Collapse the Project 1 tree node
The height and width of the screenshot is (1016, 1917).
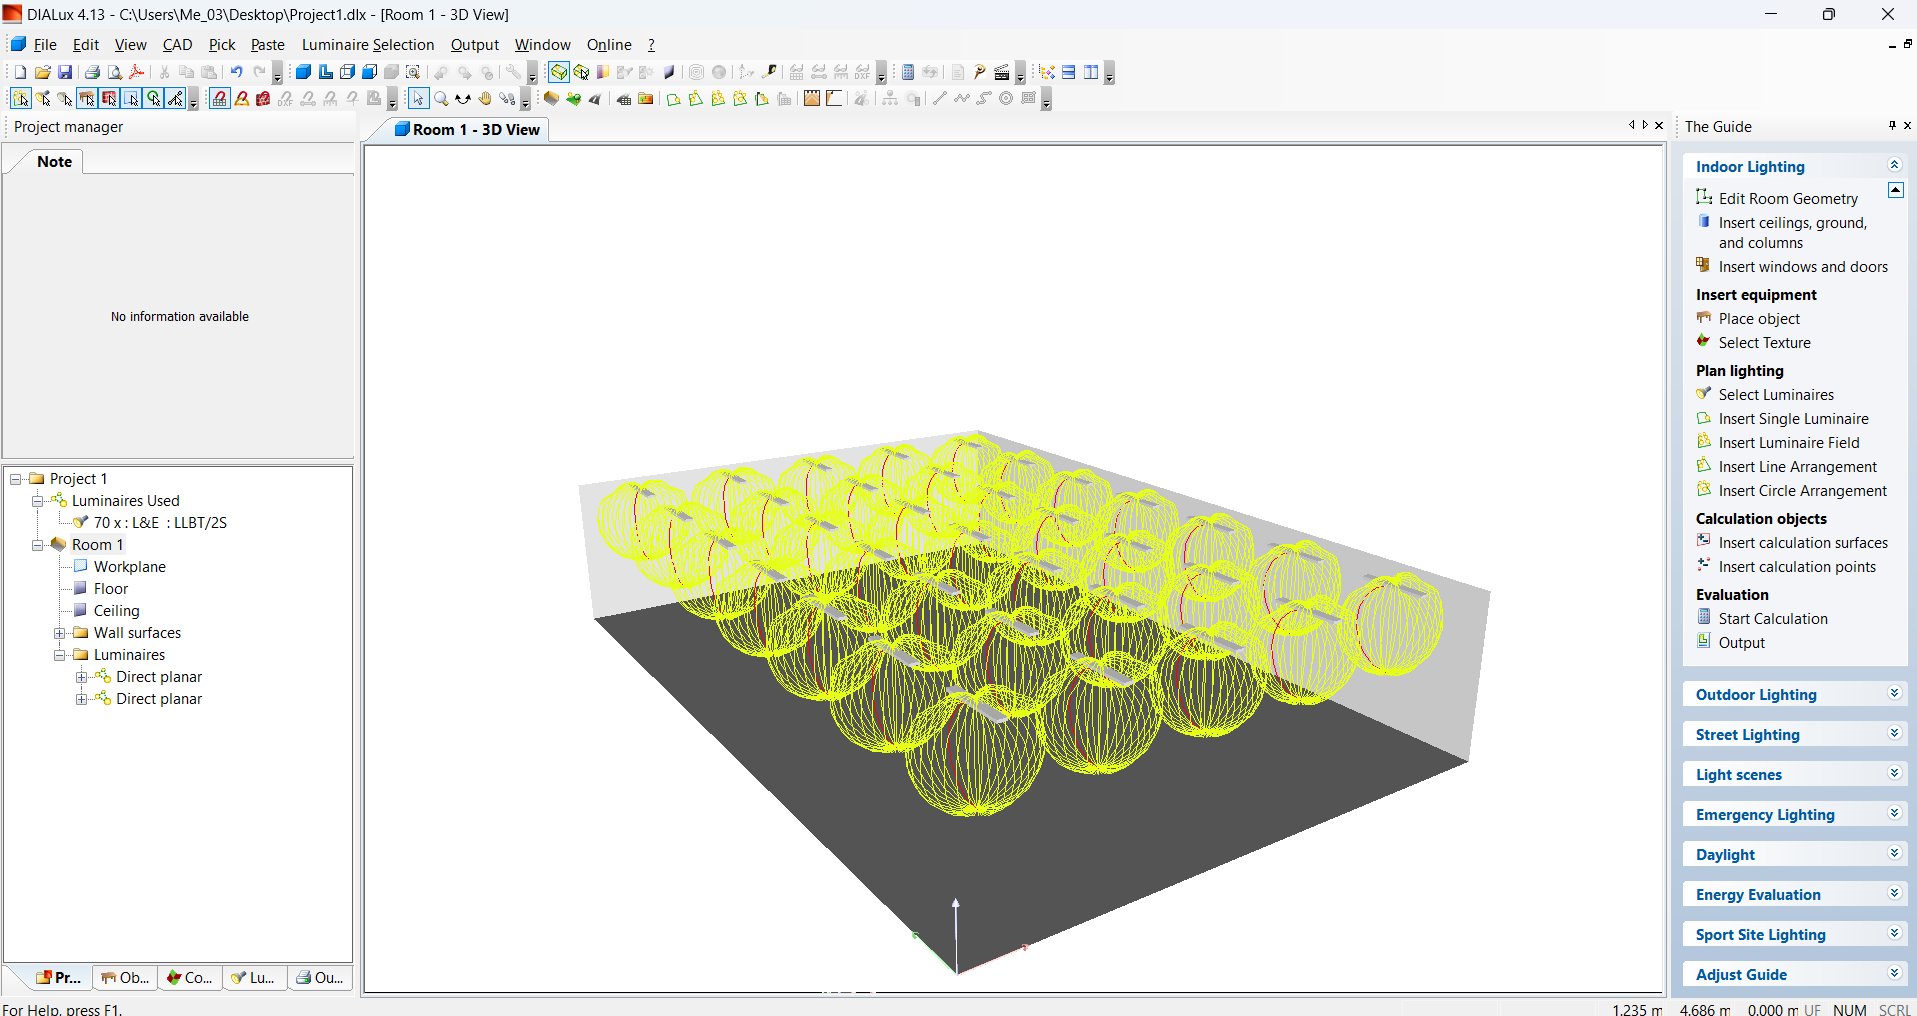[16, 479]
